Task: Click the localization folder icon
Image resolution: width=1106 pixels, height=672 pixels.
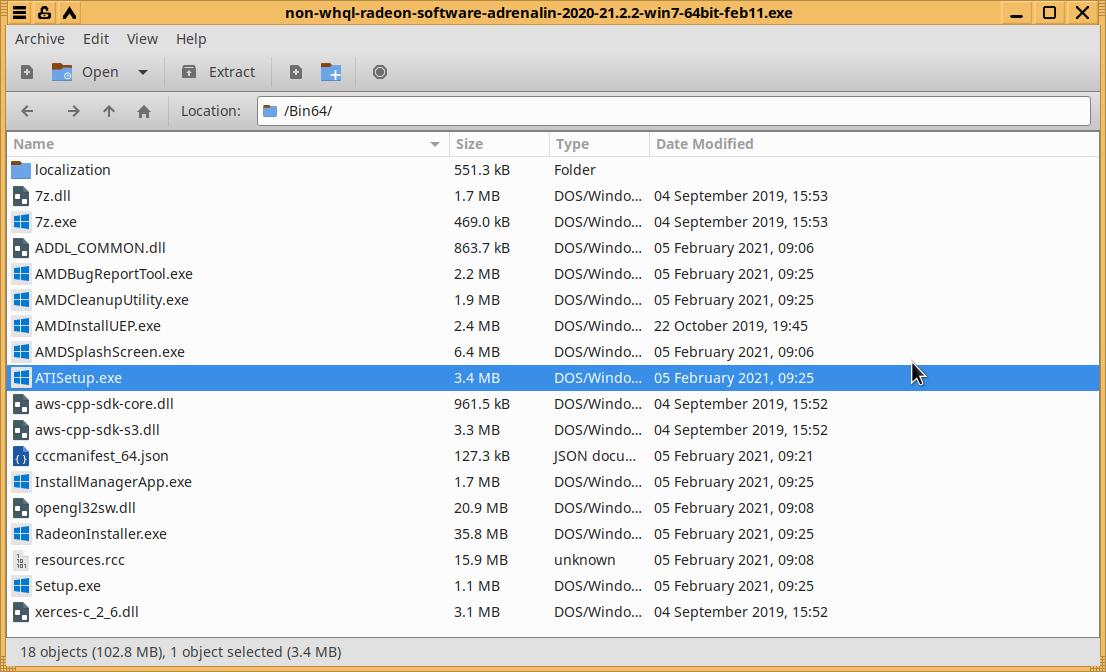Action: point(21,170)
